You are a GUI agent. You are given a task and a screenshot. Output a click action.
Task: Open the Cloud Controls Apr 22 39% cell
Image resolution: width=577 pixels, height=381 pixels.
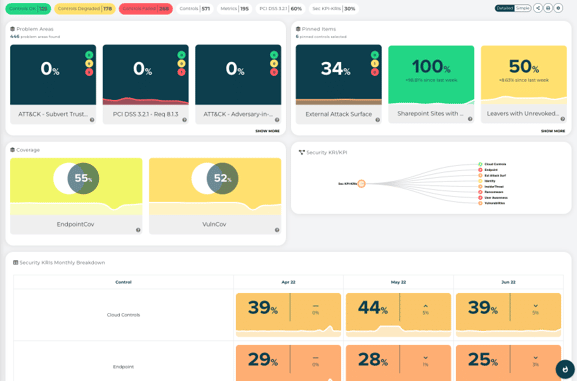click(x=288, y=315)
